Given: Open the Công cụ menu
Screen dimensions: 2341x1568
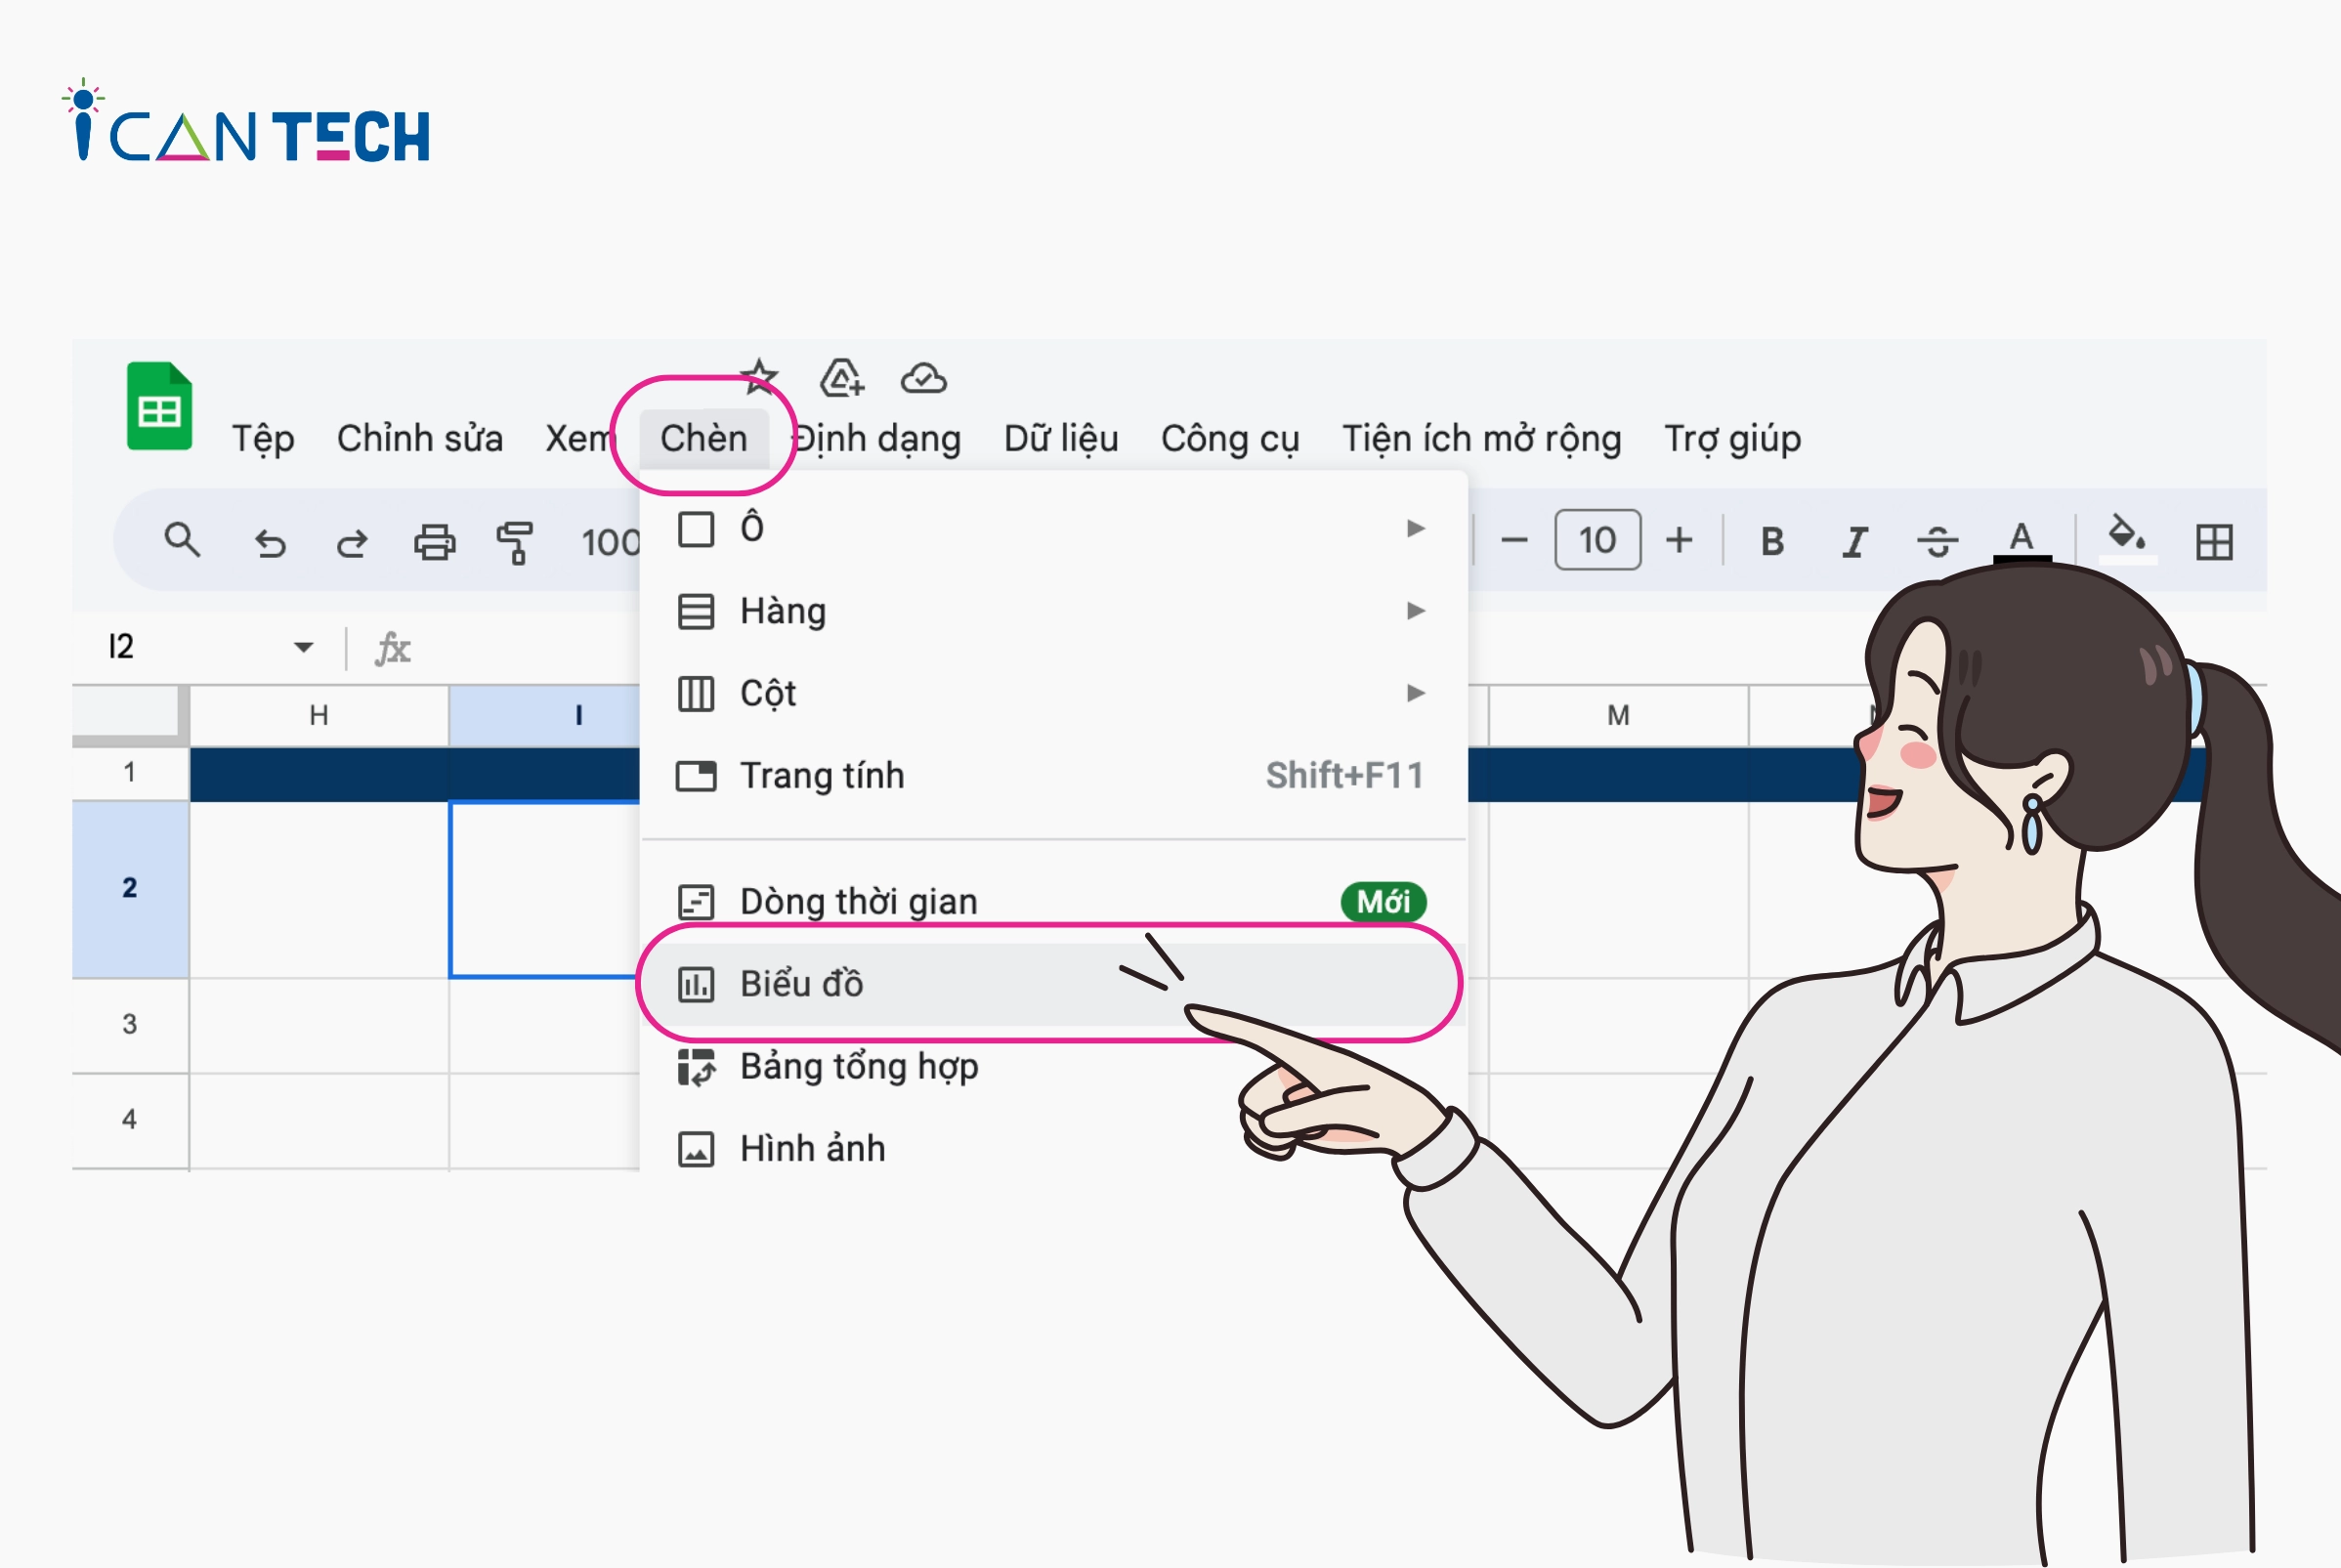Looking at the screenshot, I should 1230,438.
